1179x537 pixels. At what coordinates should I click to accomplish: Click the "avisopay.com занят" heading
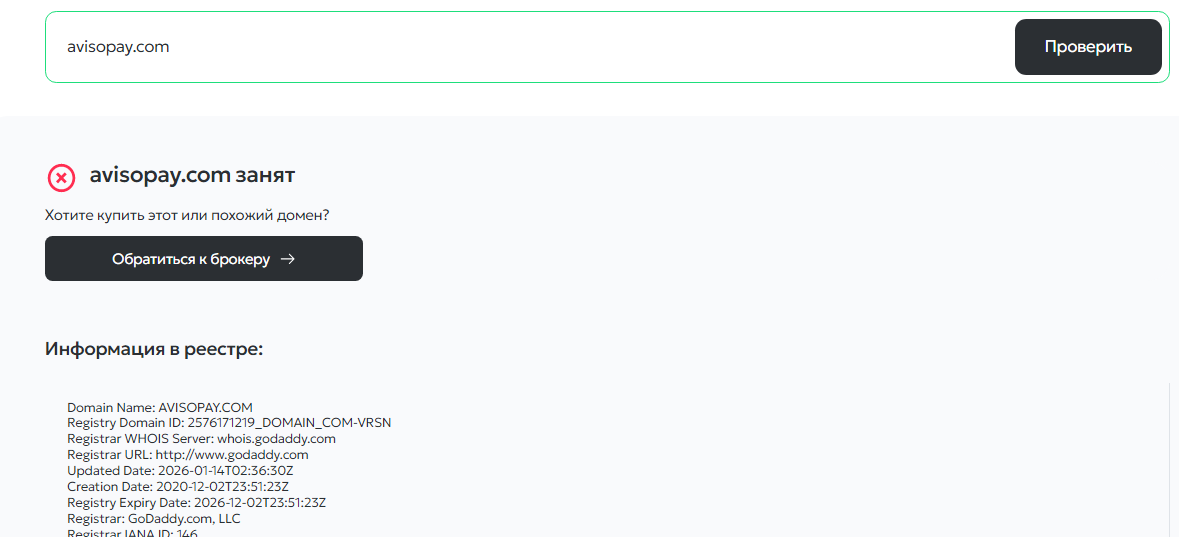(192, 176)
